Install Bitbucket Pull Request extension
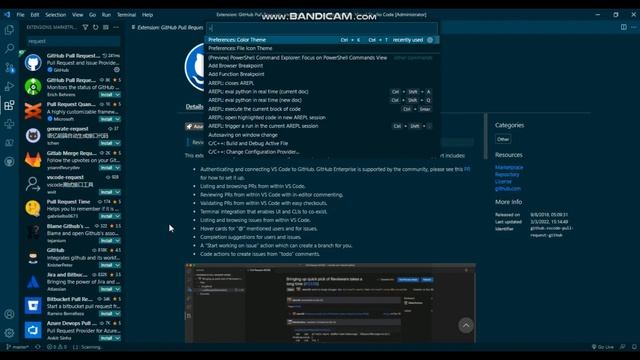The width and height of the screenshot is (640, 360). [107, 313]
